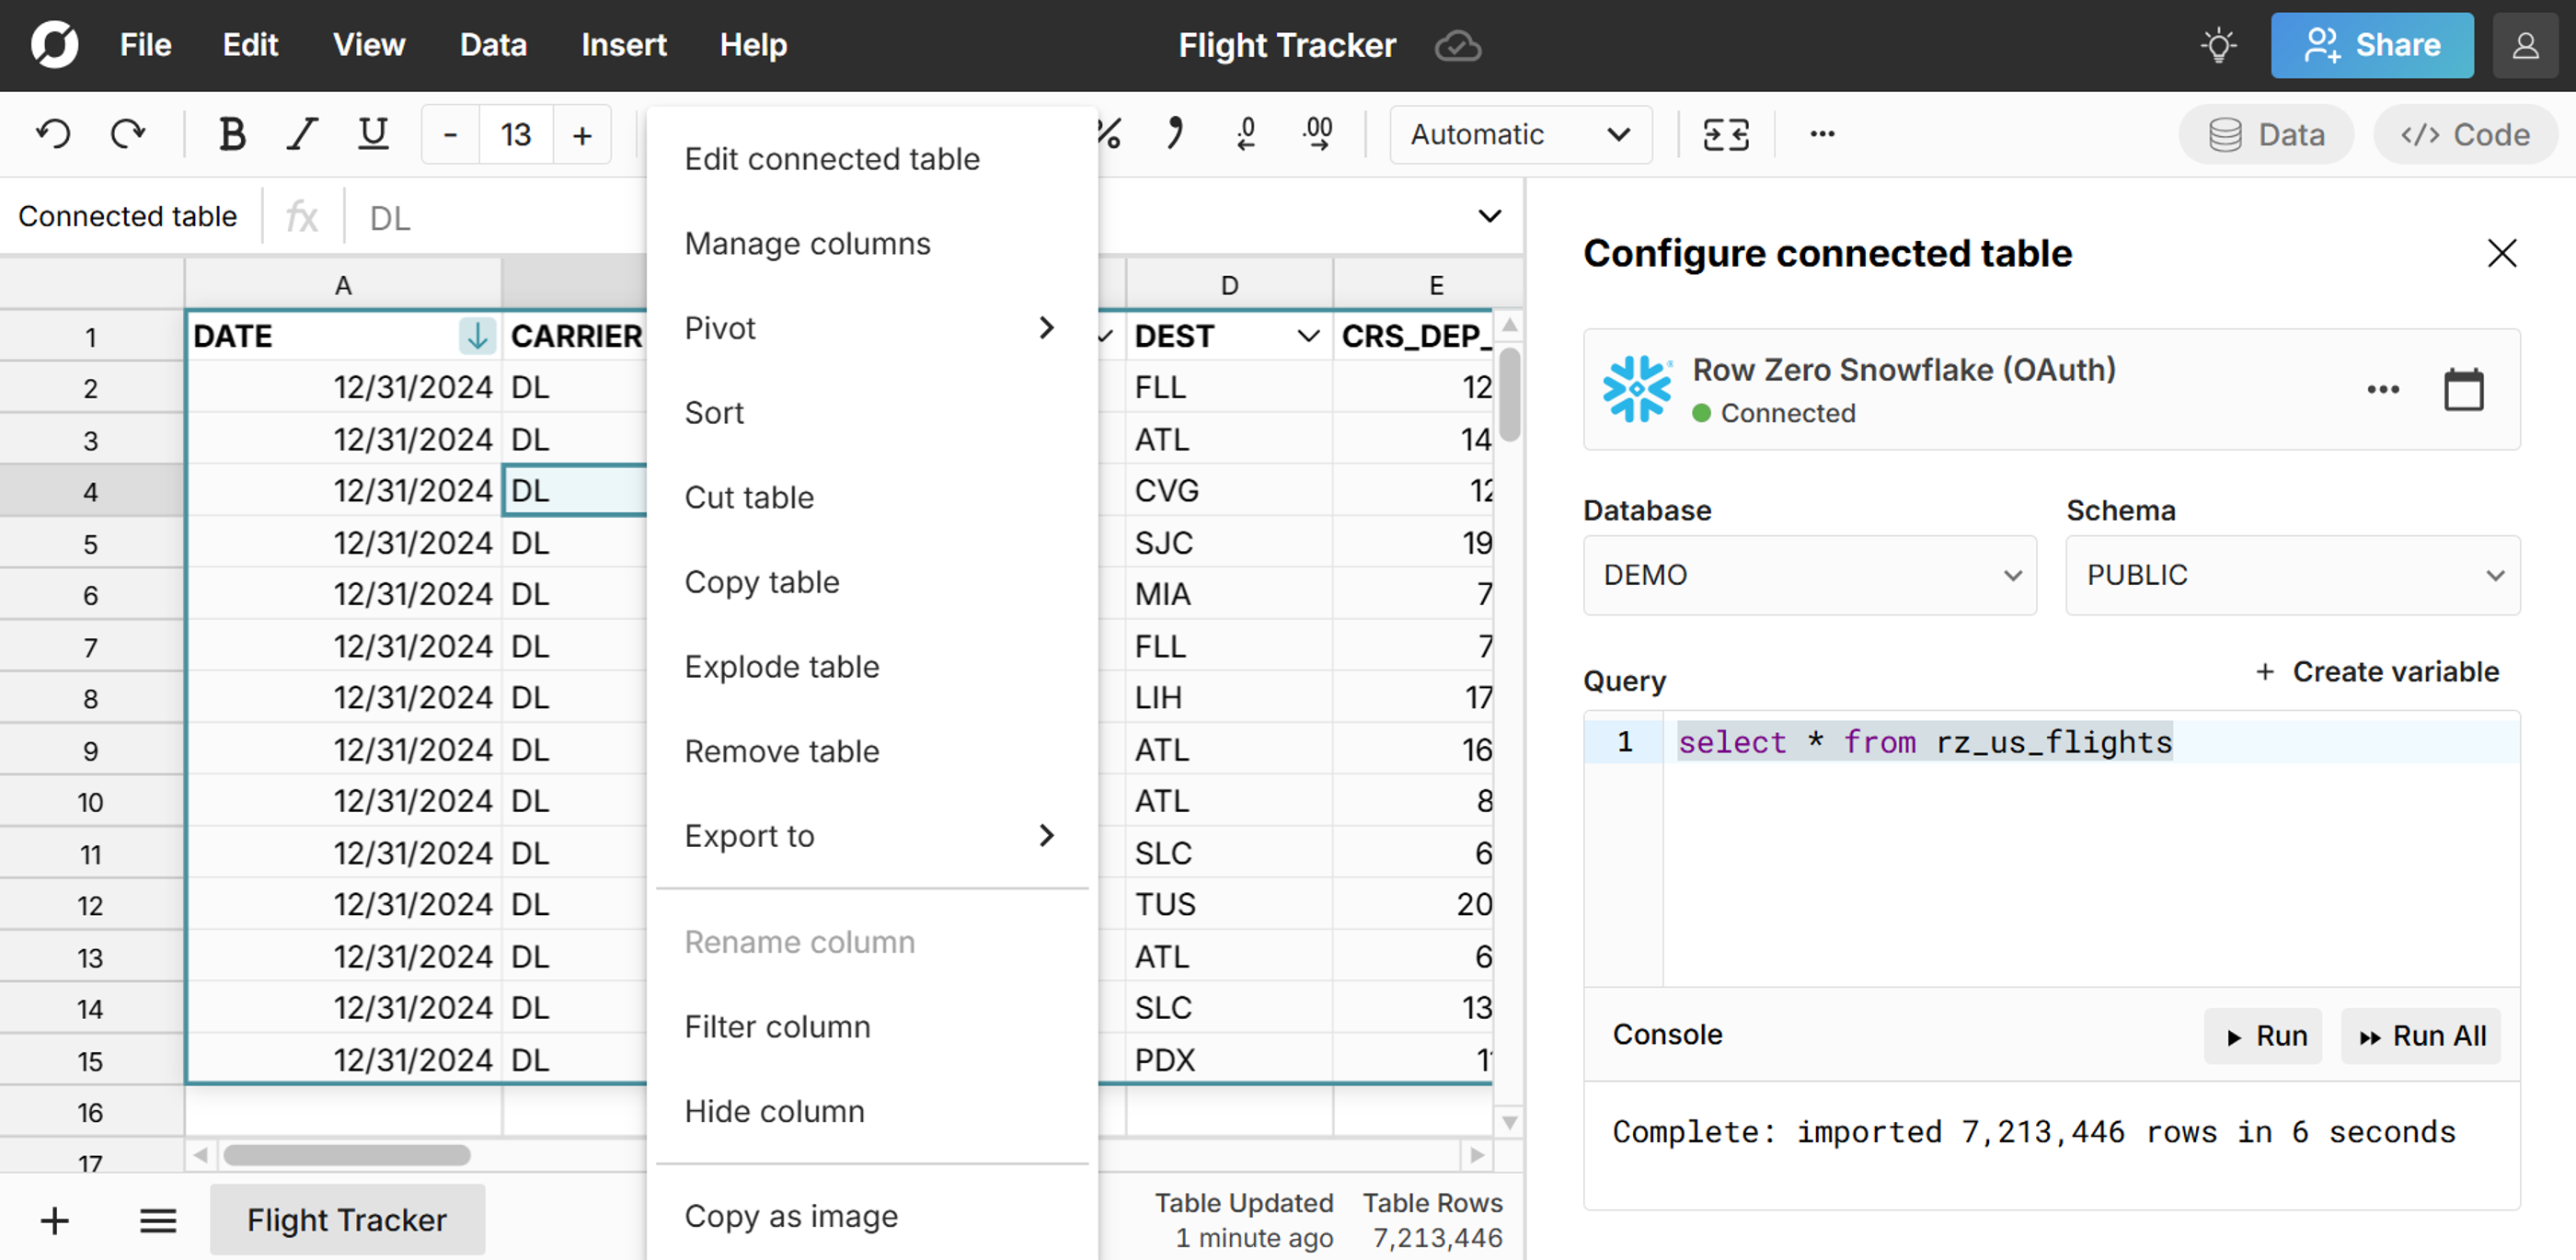Open the Schema PUBLIC dropdown
The image size is (2576, 1260).
2292,575
